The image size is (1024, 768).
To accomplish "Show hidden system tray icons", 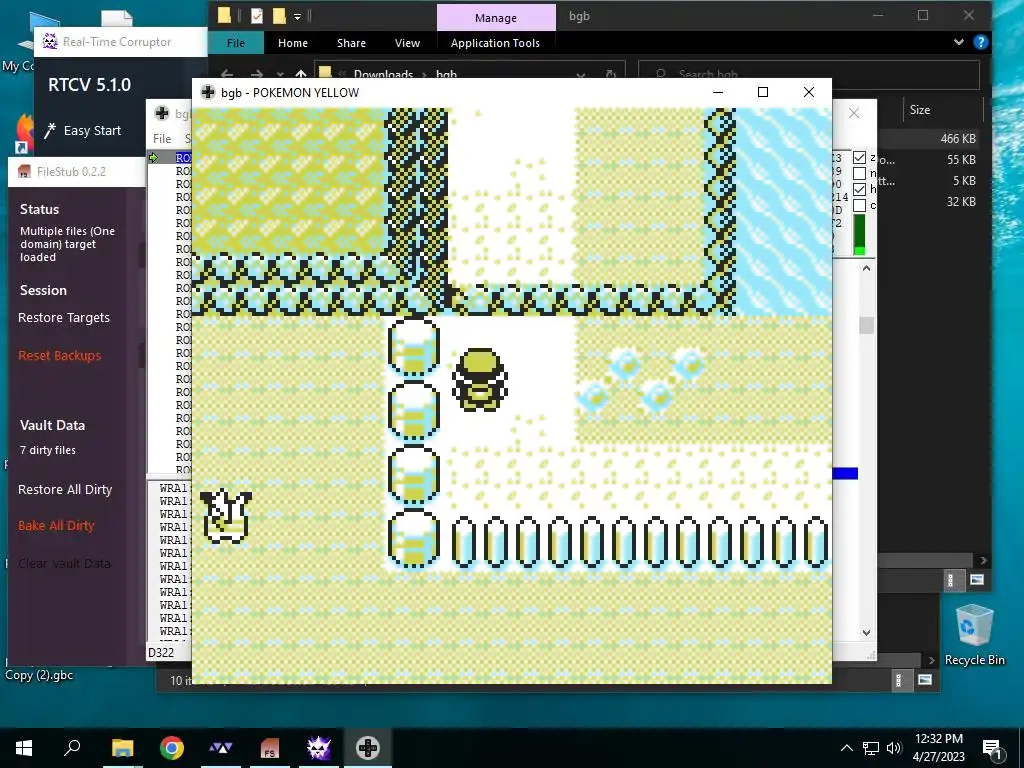I will point(846,748).
